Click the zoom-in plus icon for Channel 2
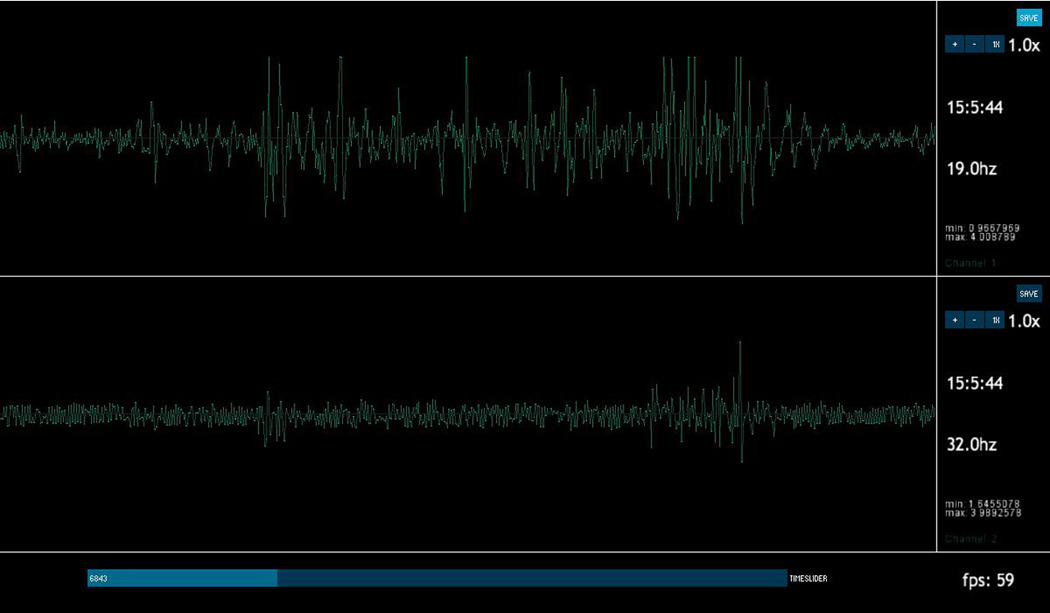 [x=955, y=319]
